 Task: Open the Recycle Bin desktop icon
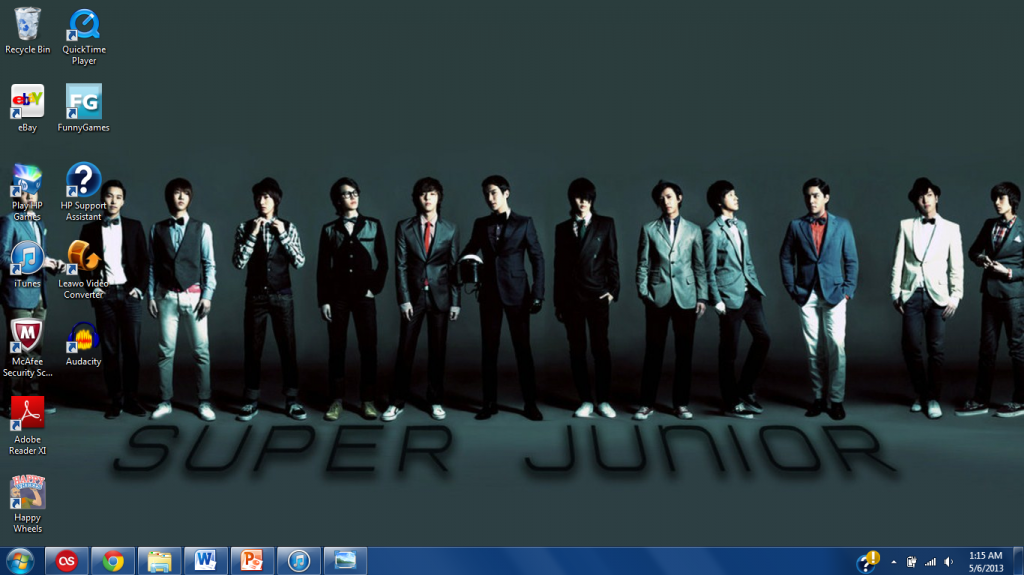[27, 31]
